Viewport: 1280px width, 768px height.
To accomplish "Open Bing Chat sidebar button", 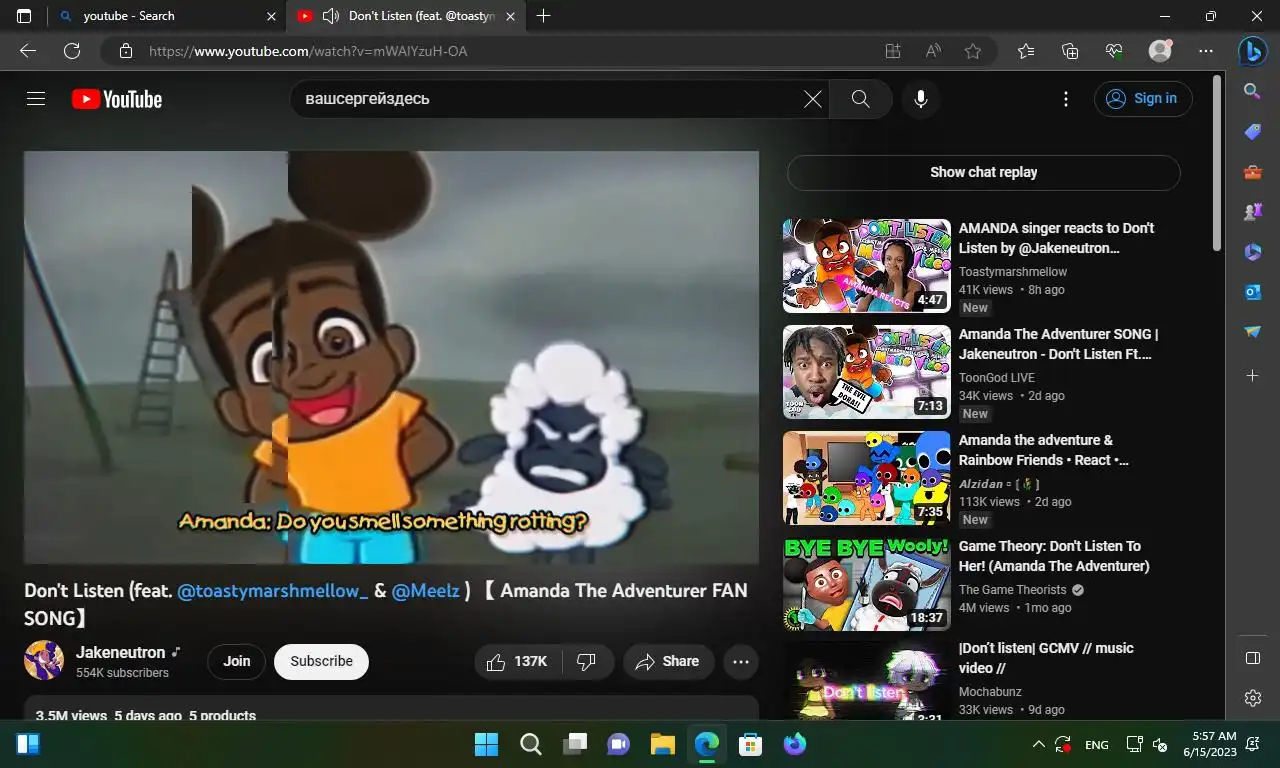I will [1253, 51].
